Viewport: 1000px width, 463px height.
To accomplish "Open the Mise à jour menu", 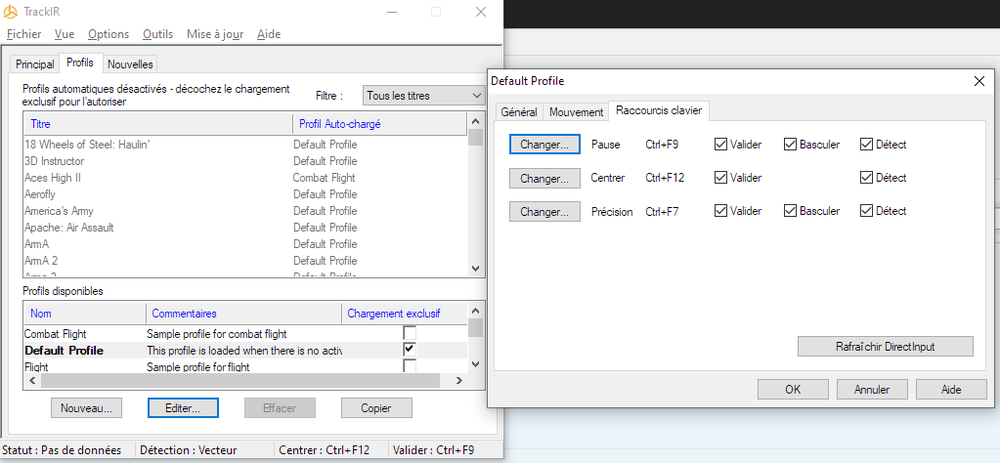I will pyautogui.click(x=215, y=34).
